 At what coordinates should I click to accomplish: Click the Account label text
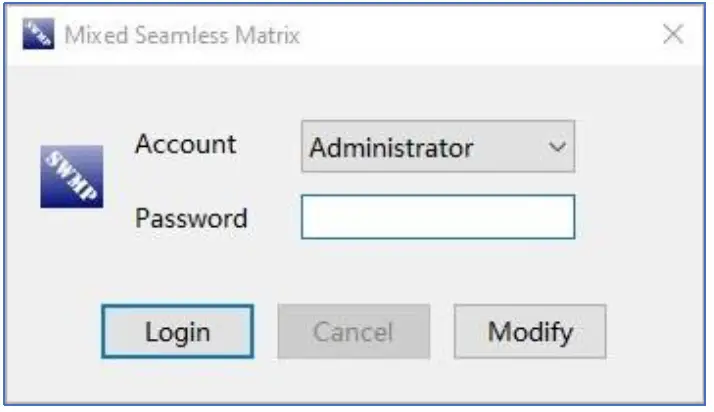tap(186, 144)
